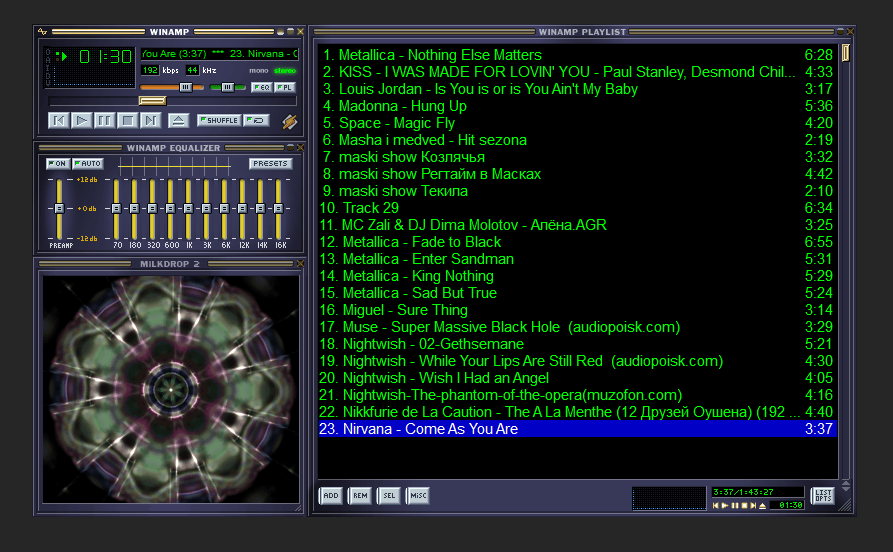Image resolution: width=893 pixels, height=552 pixels.
Task: Click the mini Play button in playlist window
Action: click(725, 505)
